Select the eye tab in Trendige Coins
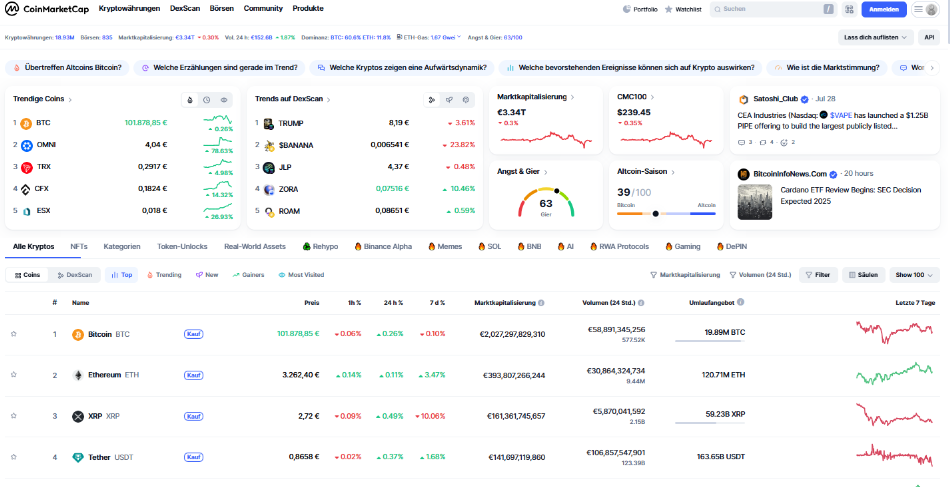This screenshot has height=487, width=950. 224,100
